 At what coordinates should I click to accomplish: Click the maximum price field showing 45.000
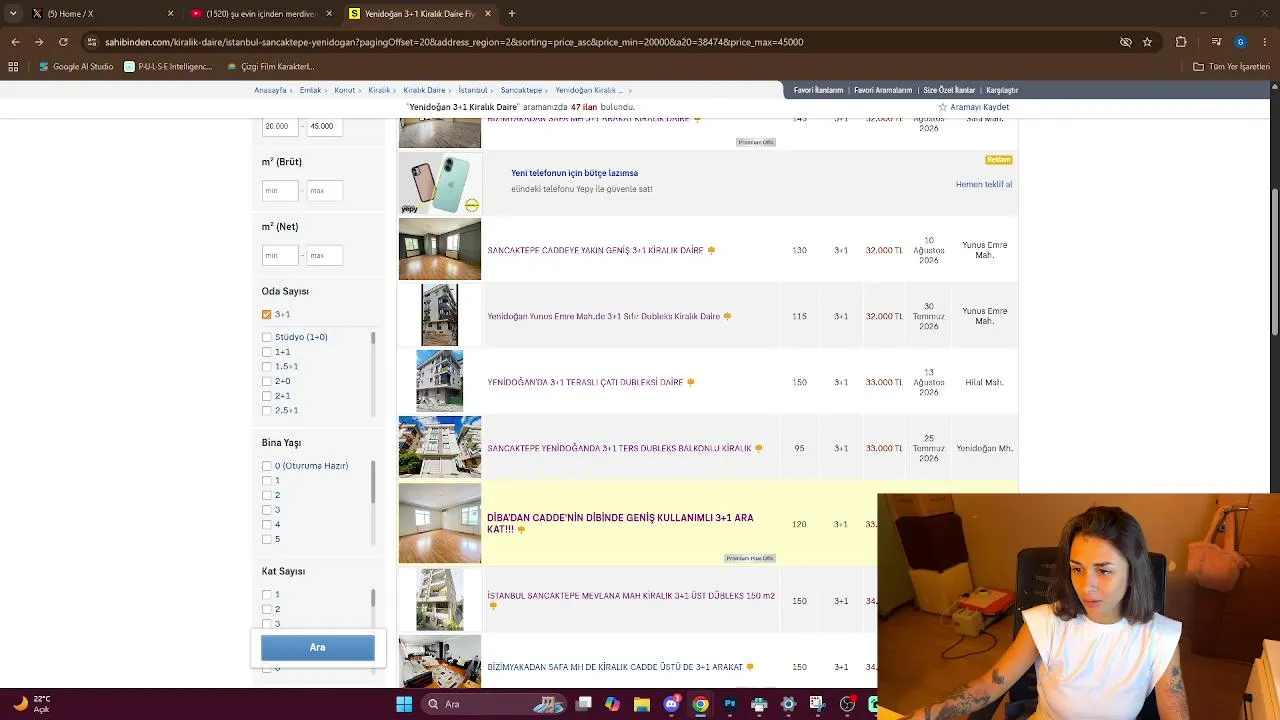pos(324,126)
